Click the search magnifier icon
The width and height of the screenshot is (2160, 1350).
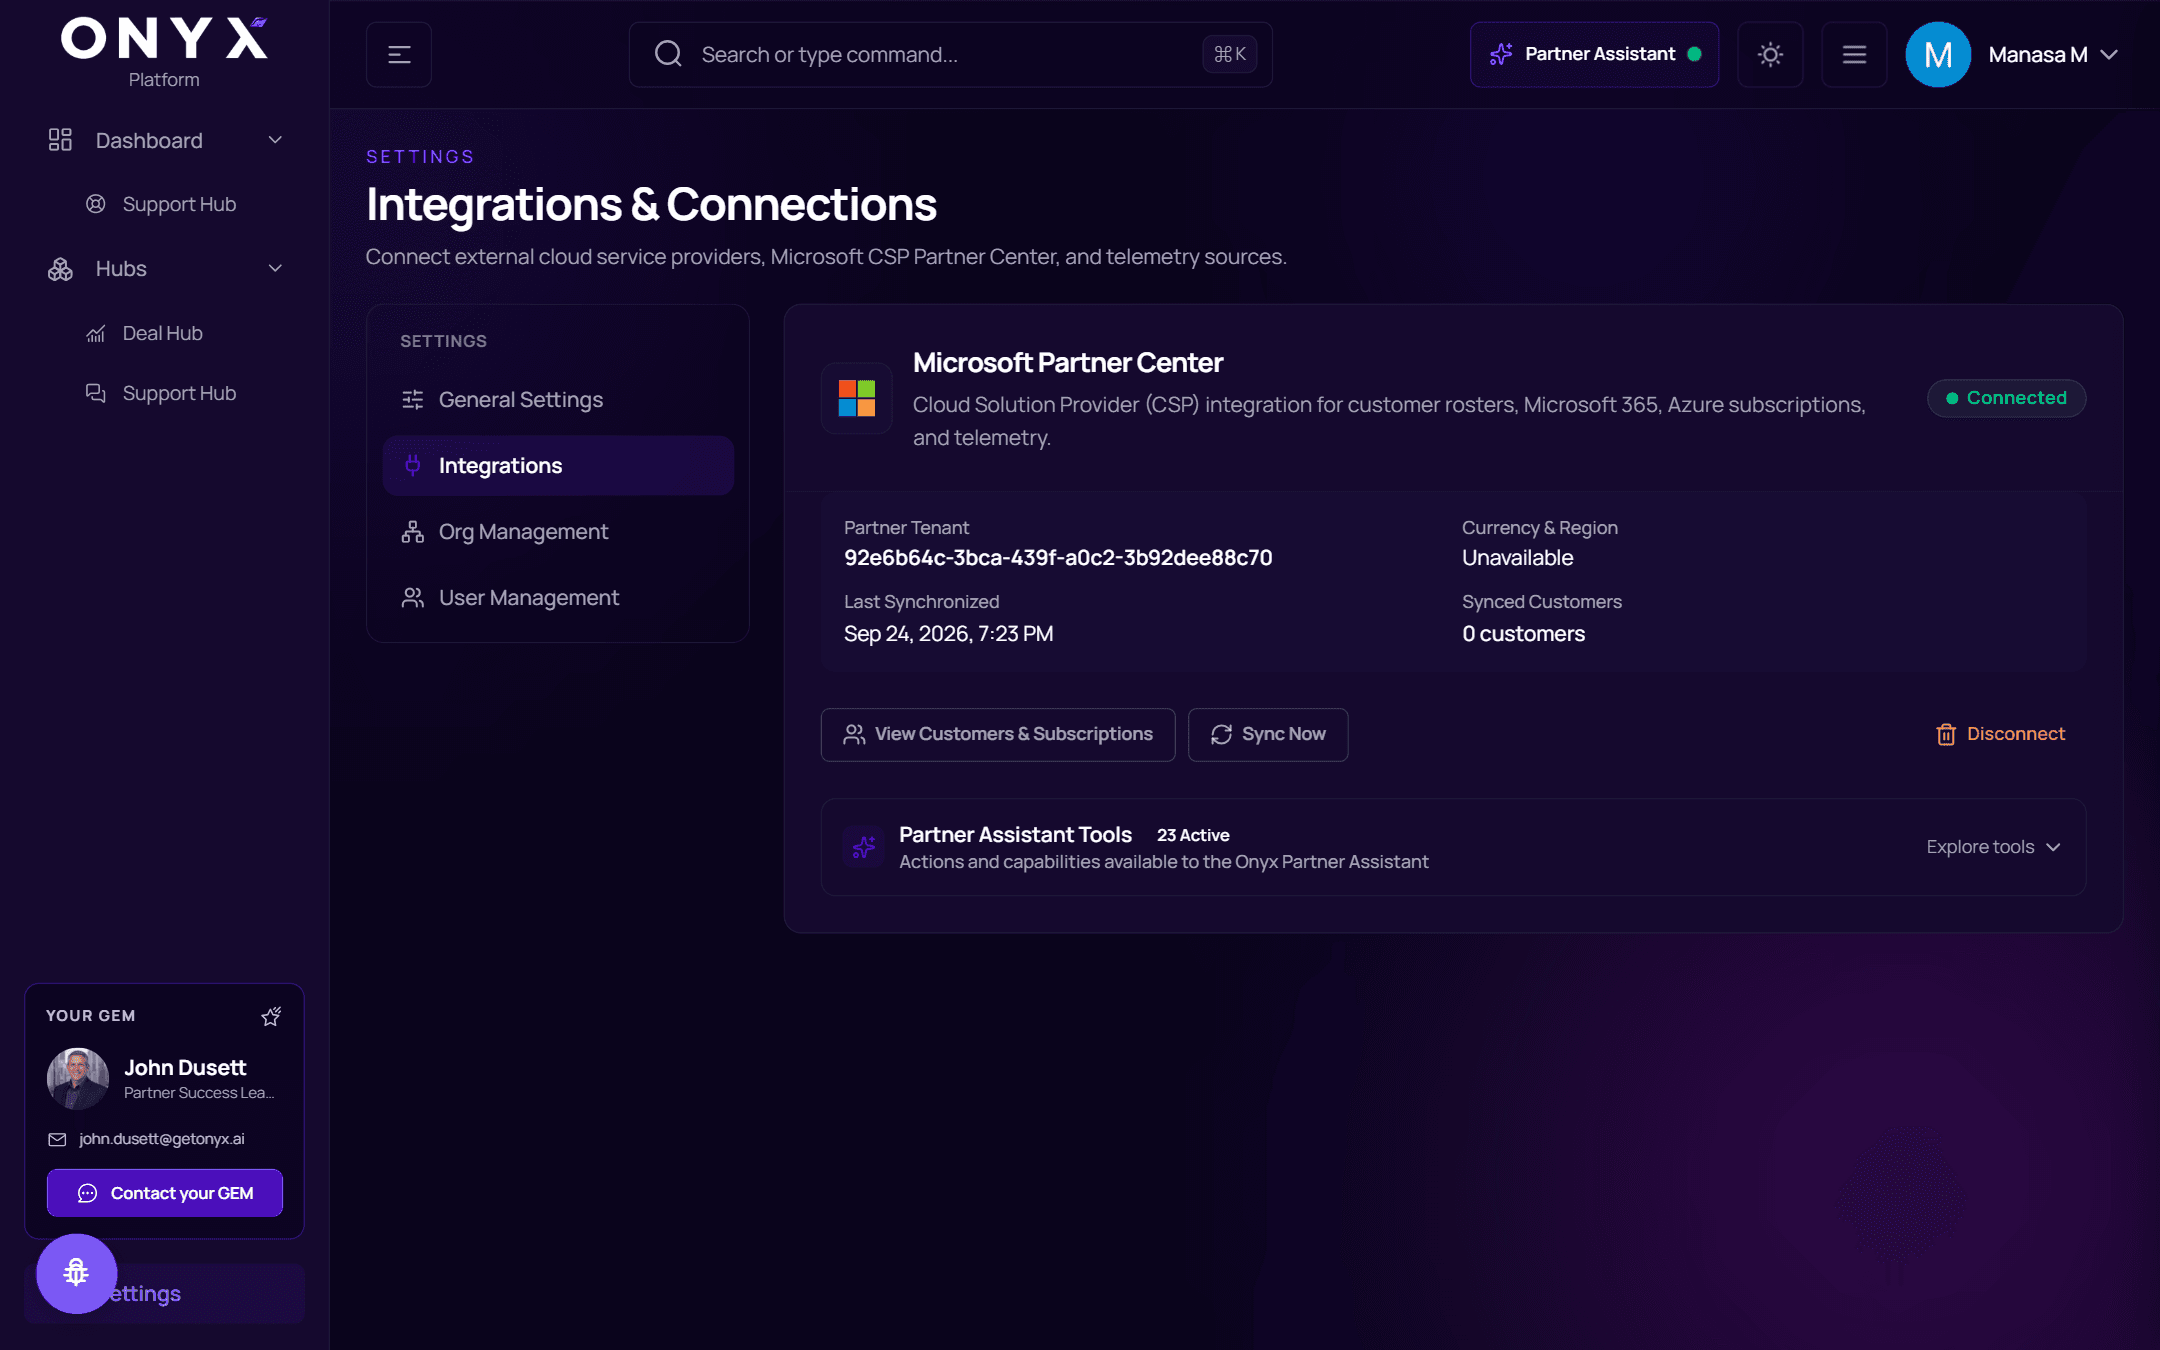pyautogui.click(x=668, y=54)
